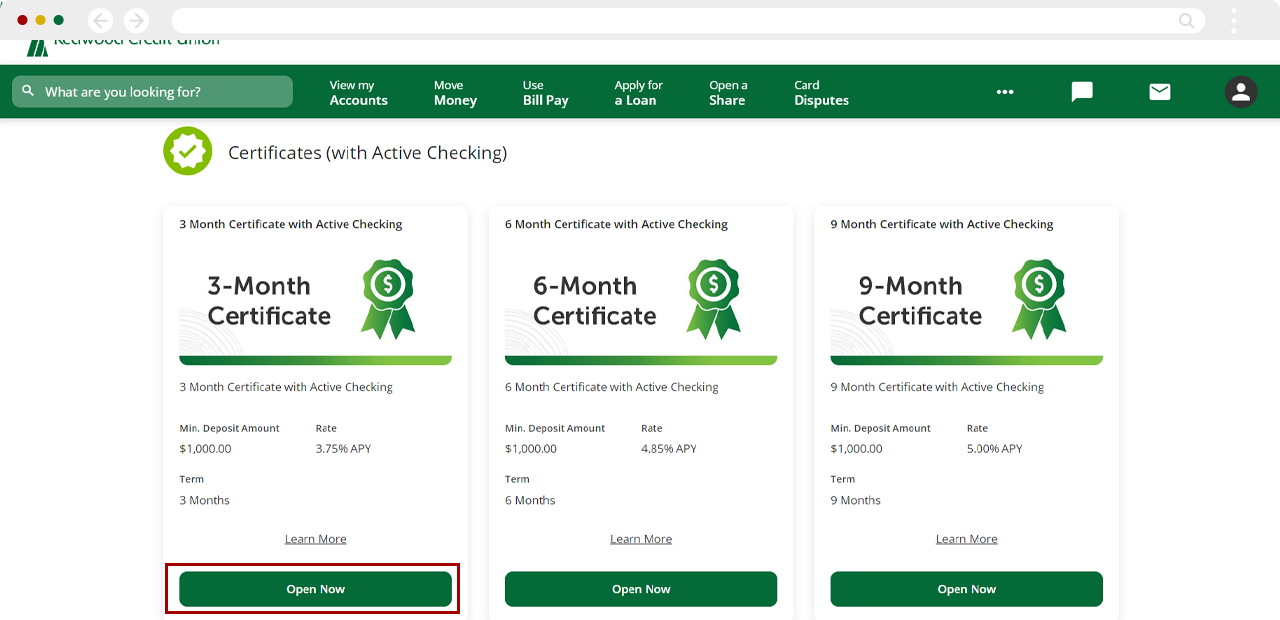Click the '6 Months' term value
The image size is (1280, 620).
coord(530,500)
